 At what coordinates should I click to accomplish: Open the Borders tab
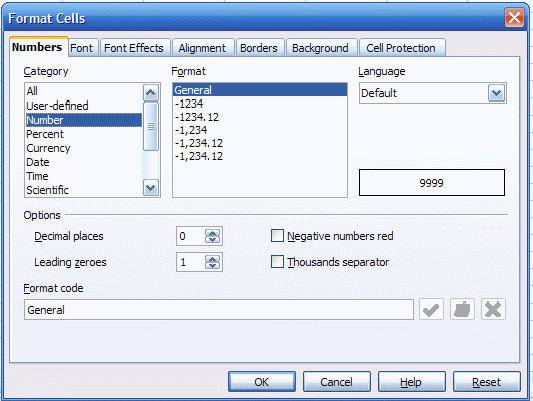pos(259,48)
